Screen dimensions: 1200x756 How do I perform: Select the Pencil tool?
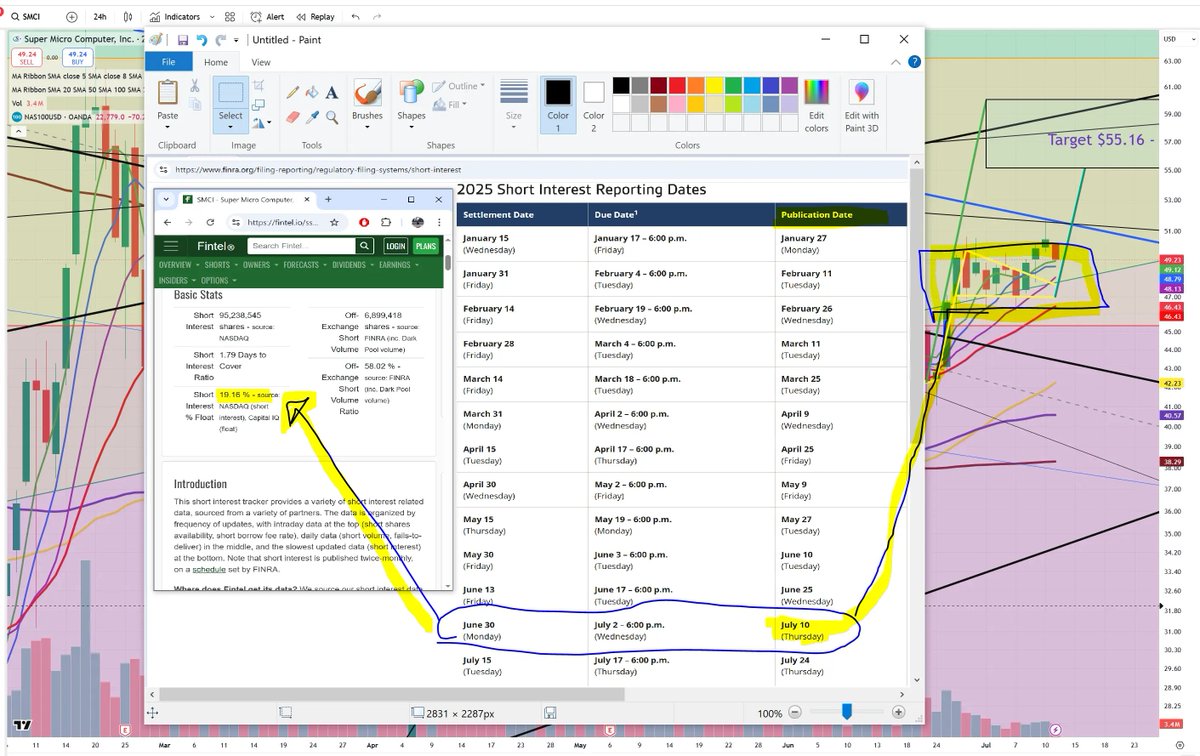click(293, 92)
